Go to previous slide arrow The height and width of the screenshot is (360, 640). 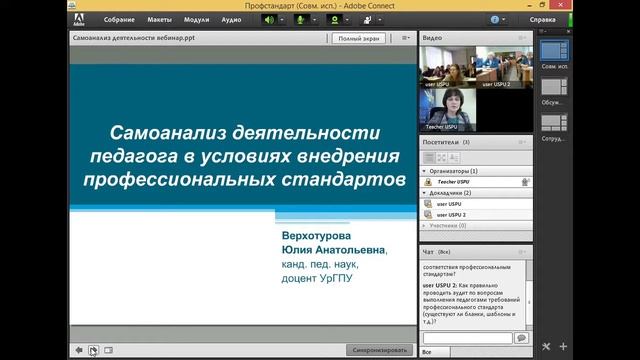tap(79, 350)
